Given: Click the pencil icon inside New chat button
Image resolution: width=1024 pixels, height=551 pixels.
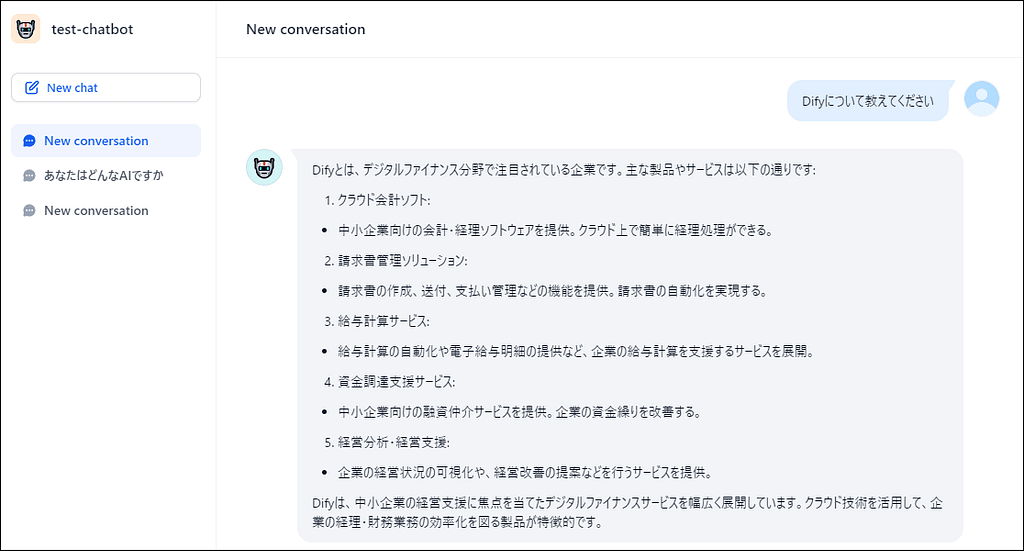Looking at the screenshot, I should 32,88.
